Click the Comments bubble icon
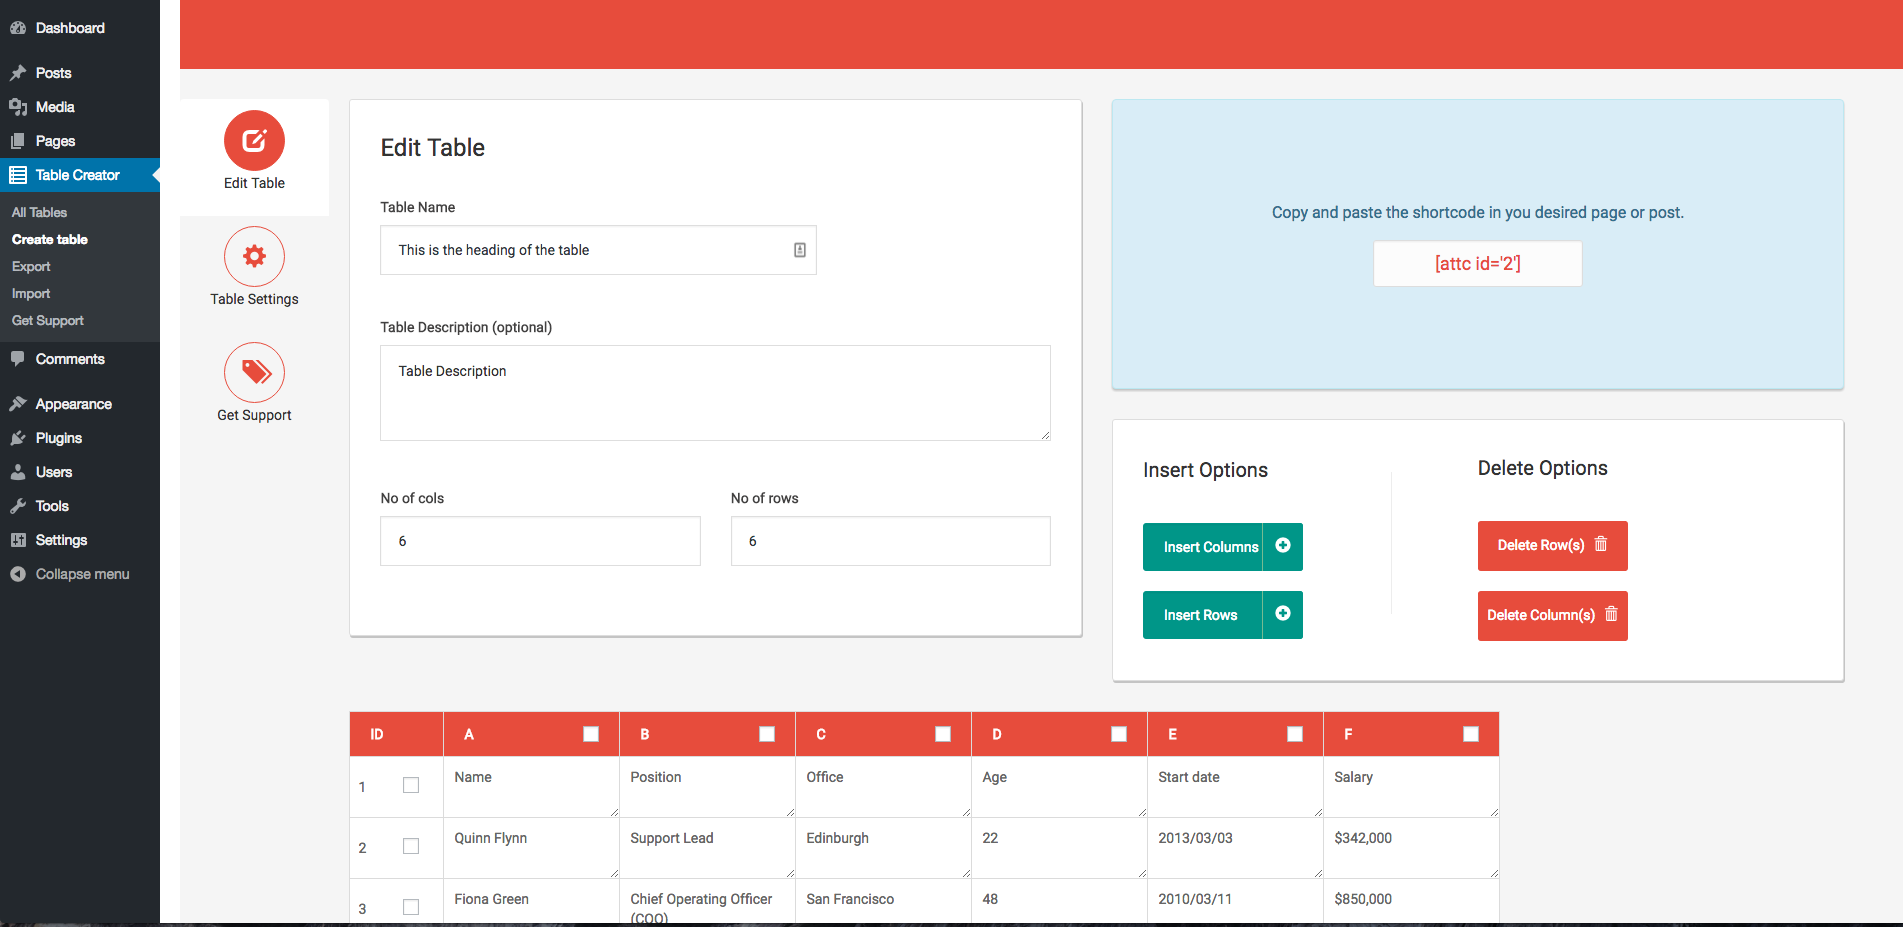Viewport: 1903px width, 927px height. pos(18,359)
